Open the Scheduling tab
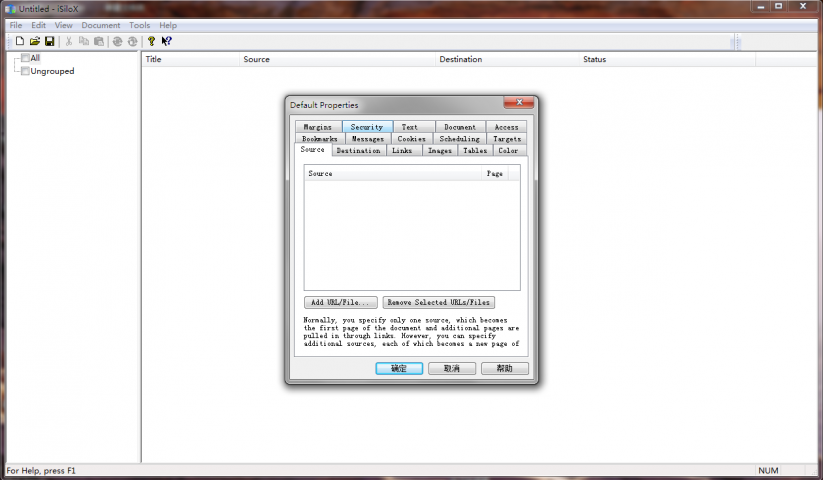The width and height of the screenshot is (823, 480). tap(459, 139)
